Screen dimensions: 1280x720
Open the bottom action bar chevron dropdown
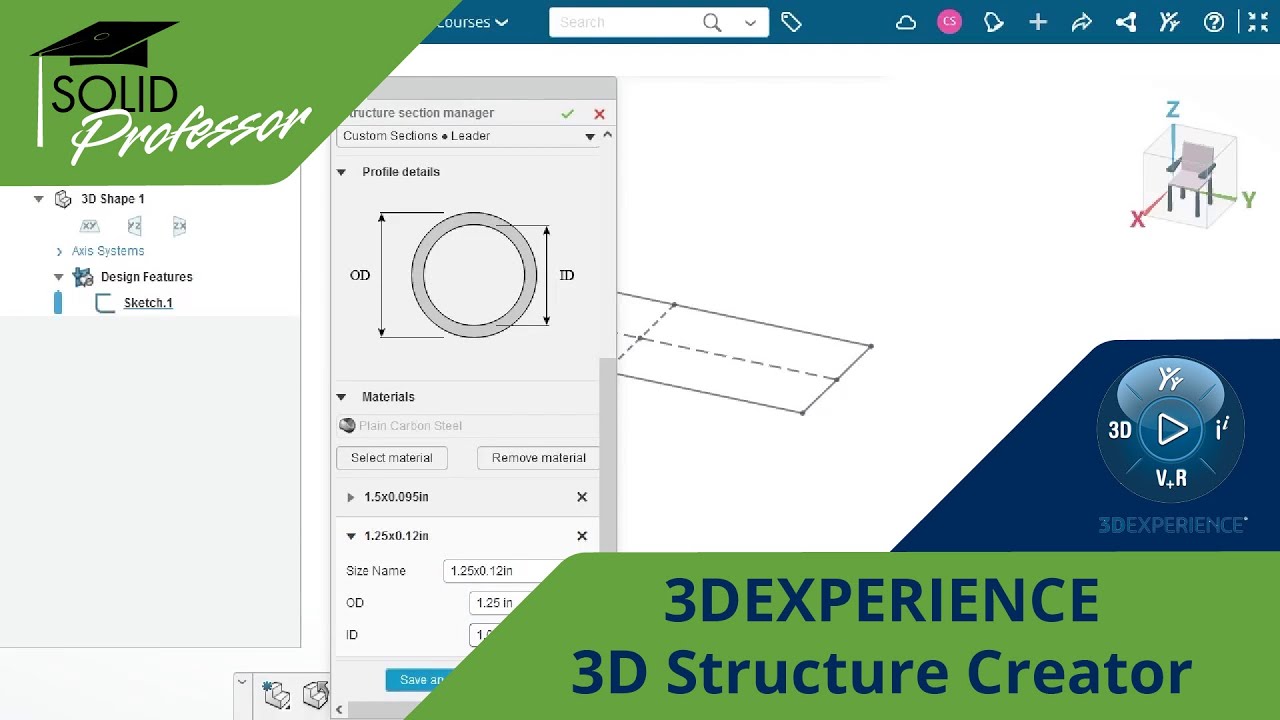pyautogui.click(x=242, y=682)
